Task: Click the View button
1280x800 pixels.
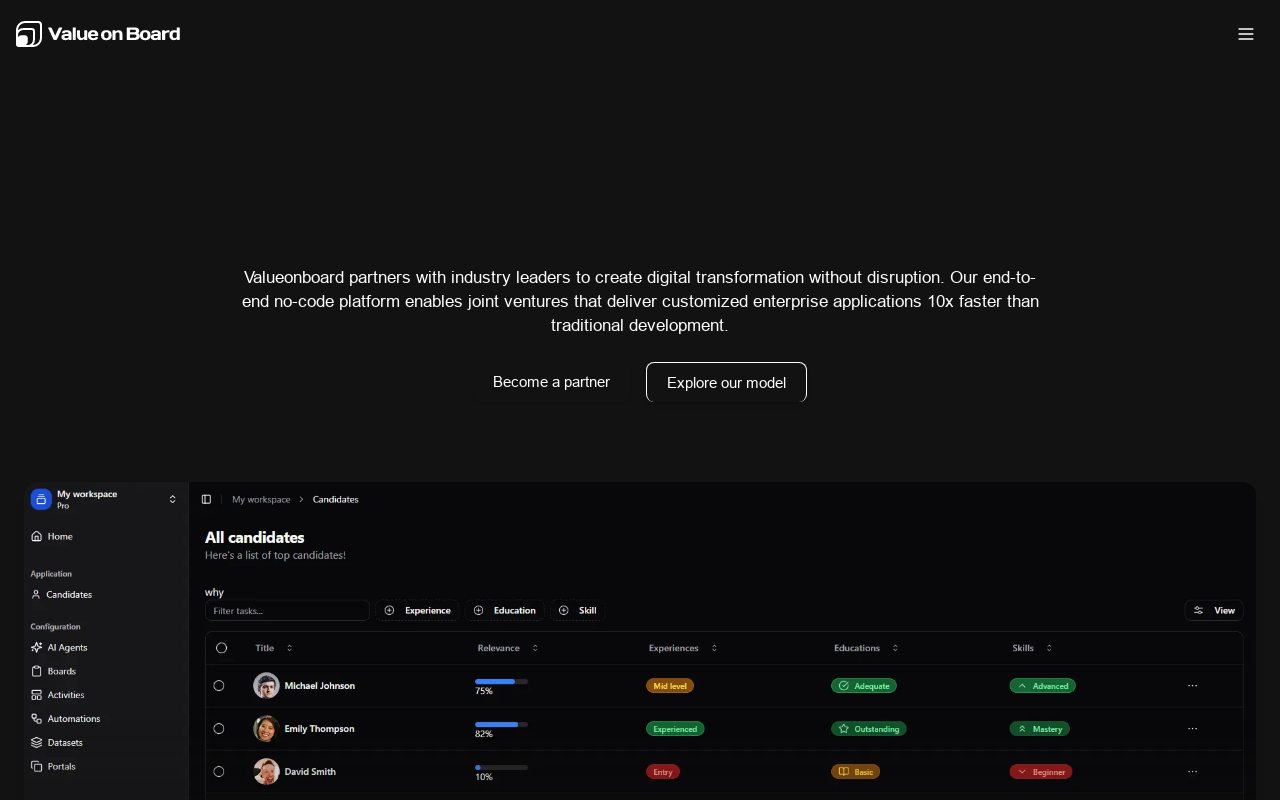Action: pos(1214,610)
